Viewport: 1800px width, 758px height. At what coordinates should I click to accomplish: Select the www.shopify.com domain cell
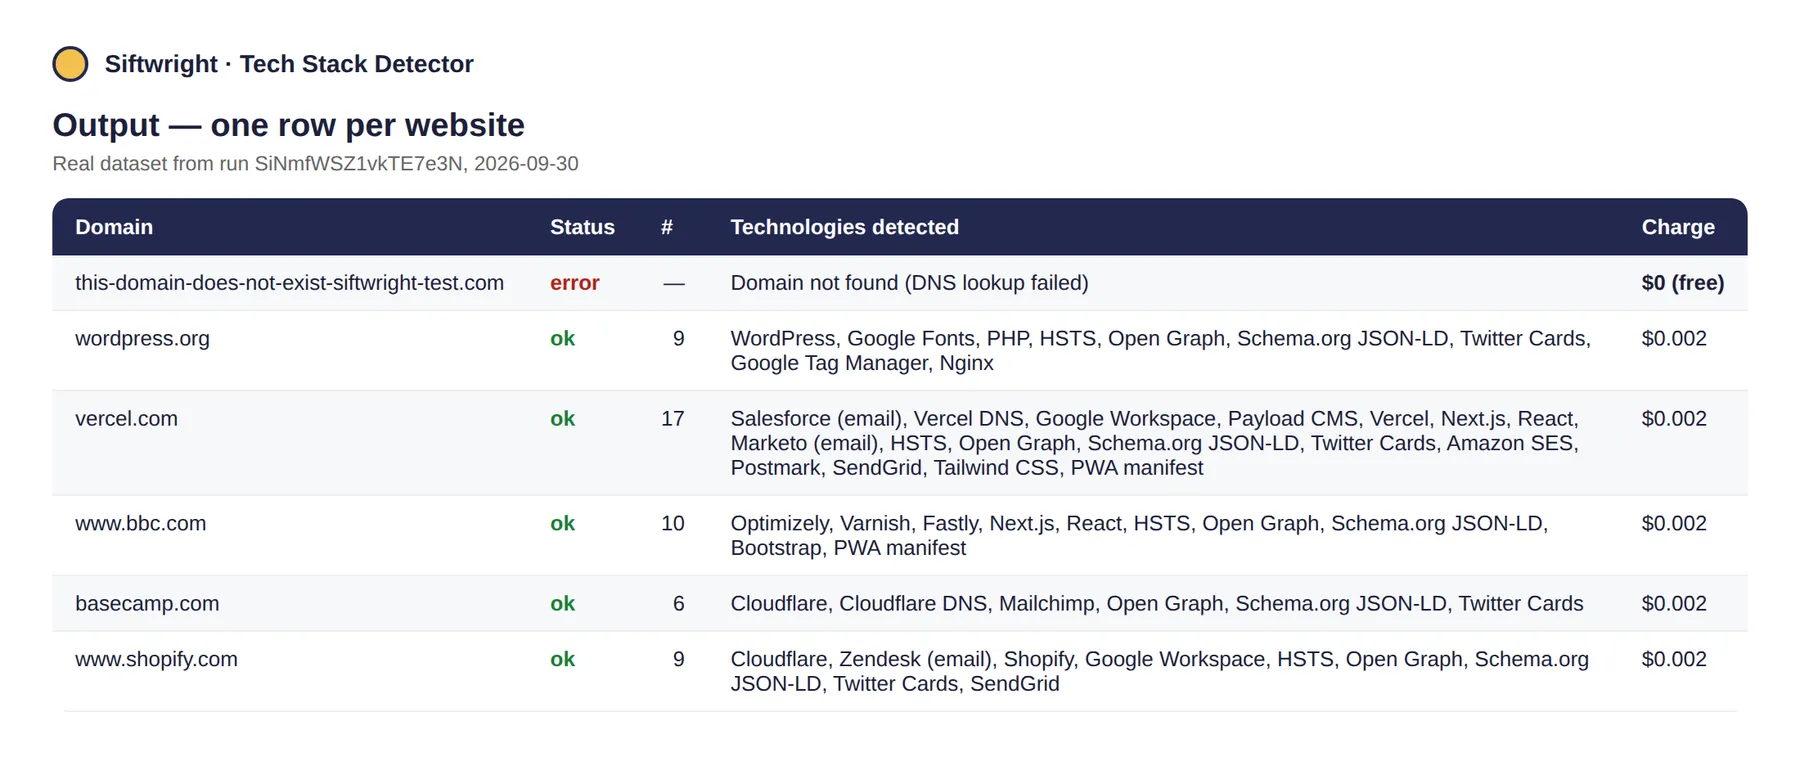pos(156,660)
